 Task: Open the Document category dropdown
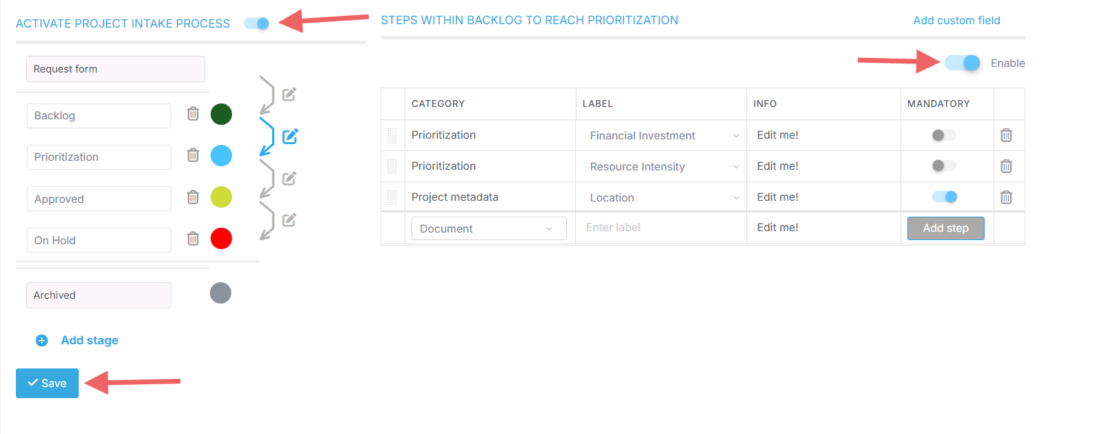488,229
